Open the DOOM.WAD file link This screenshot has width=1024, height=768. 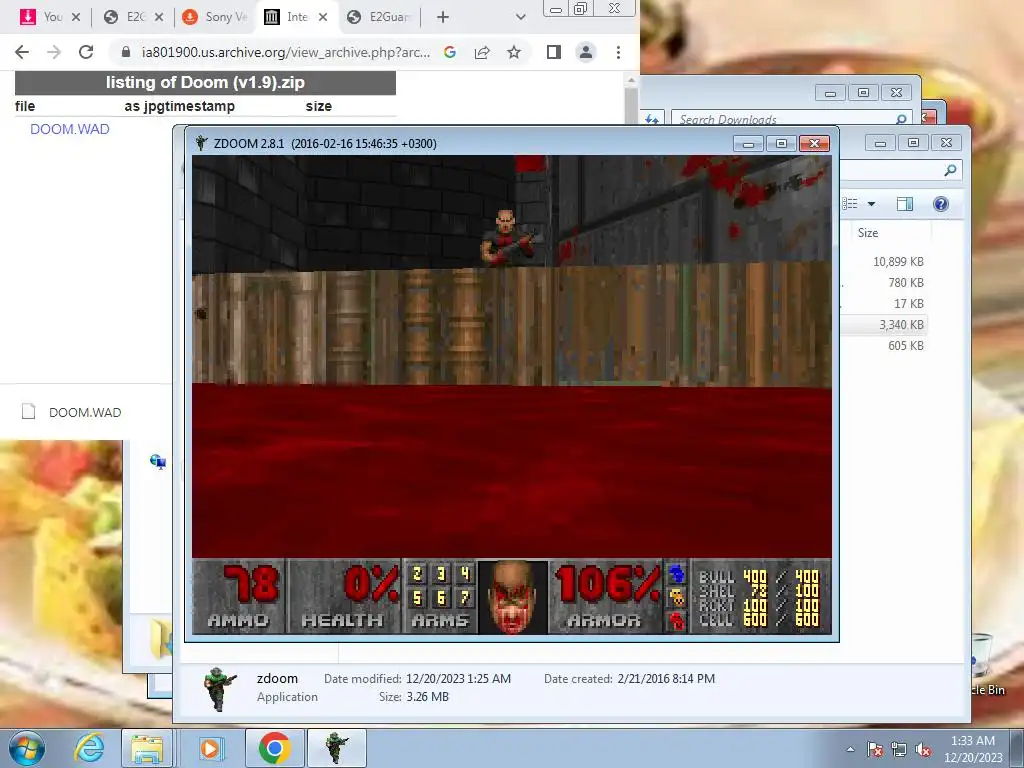(70, 129)
